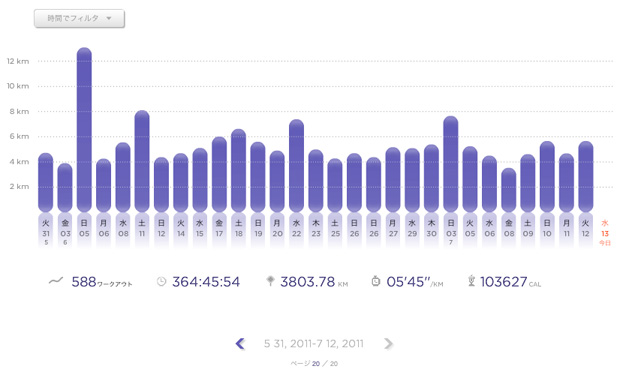Click the page indicator ページ 20 / 20

pos(314,363)
